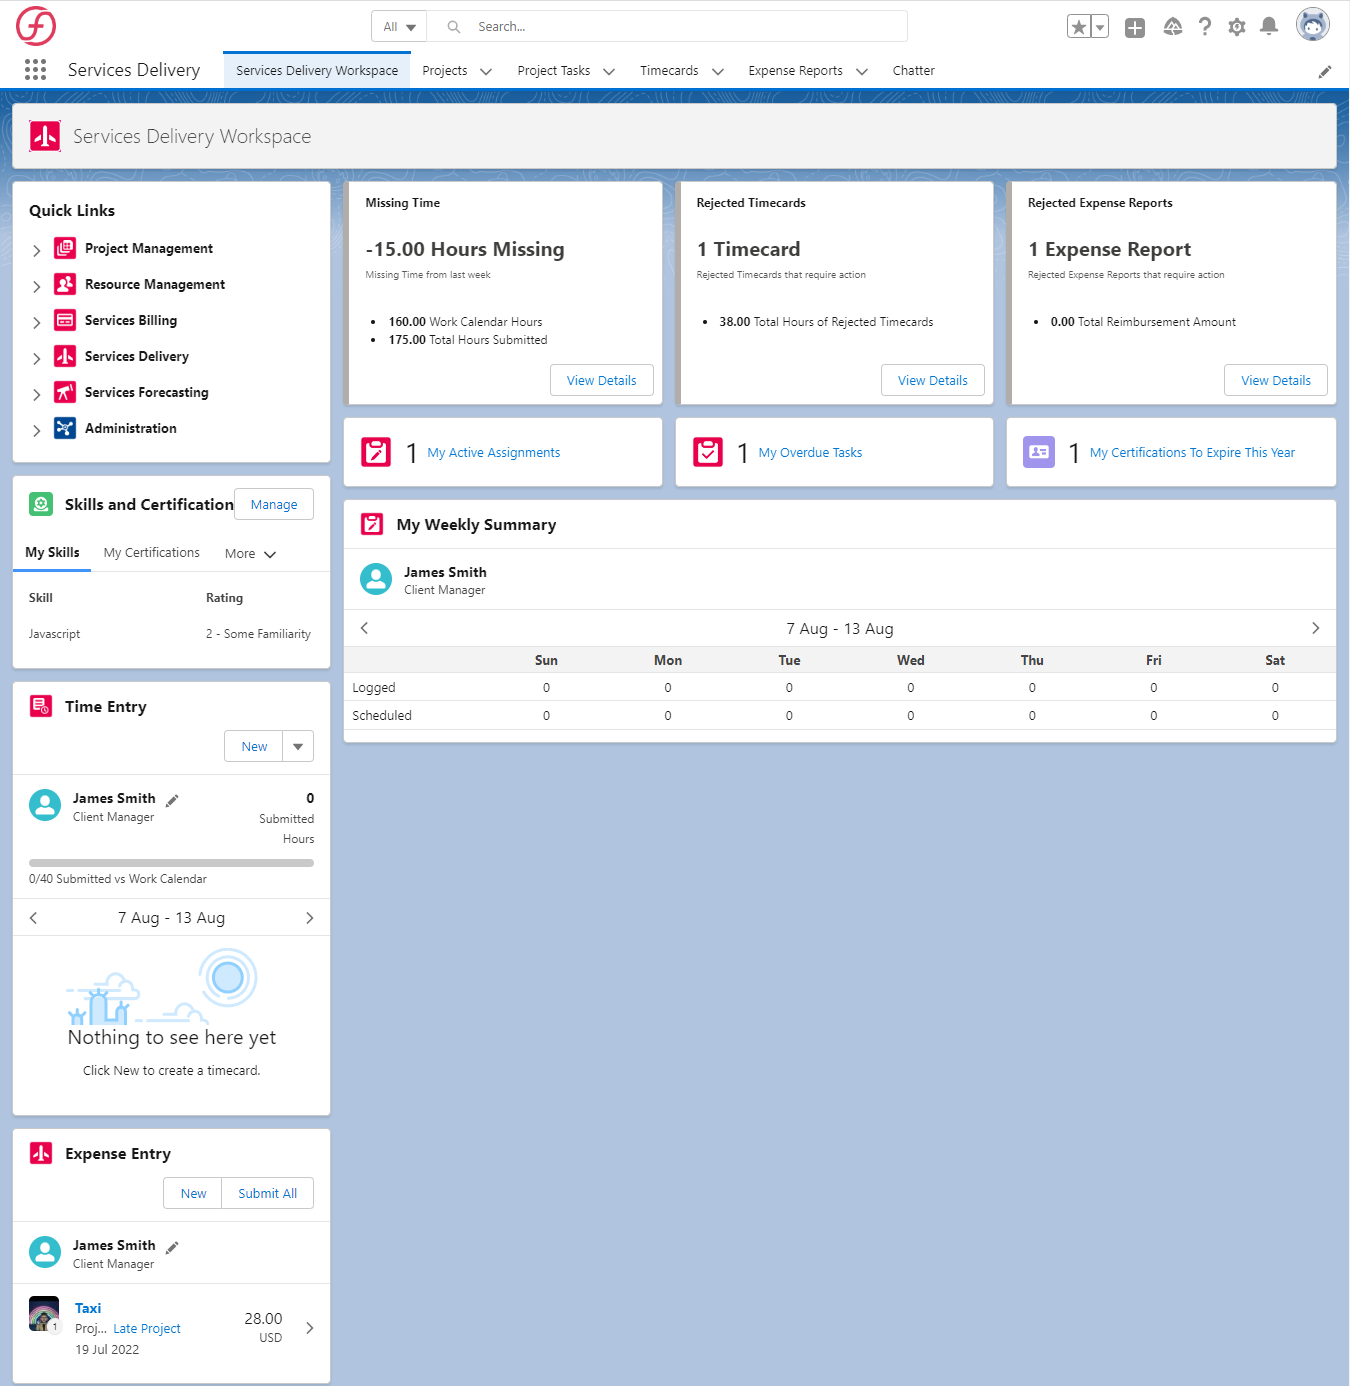Switch to the My Certifications tab
This screenshot has height=1386, width=1350.
151,553
